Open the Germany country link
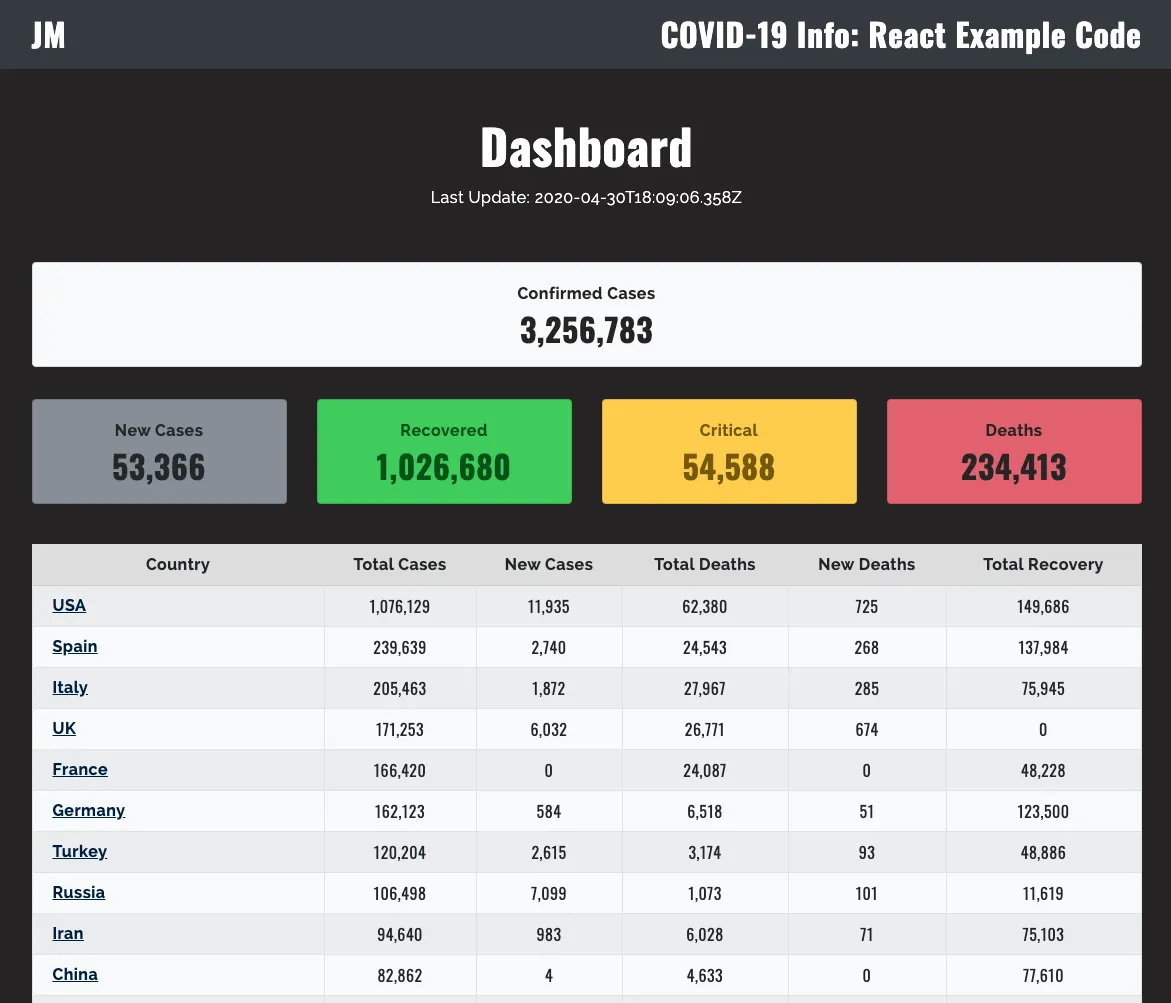 coord(89,810)
